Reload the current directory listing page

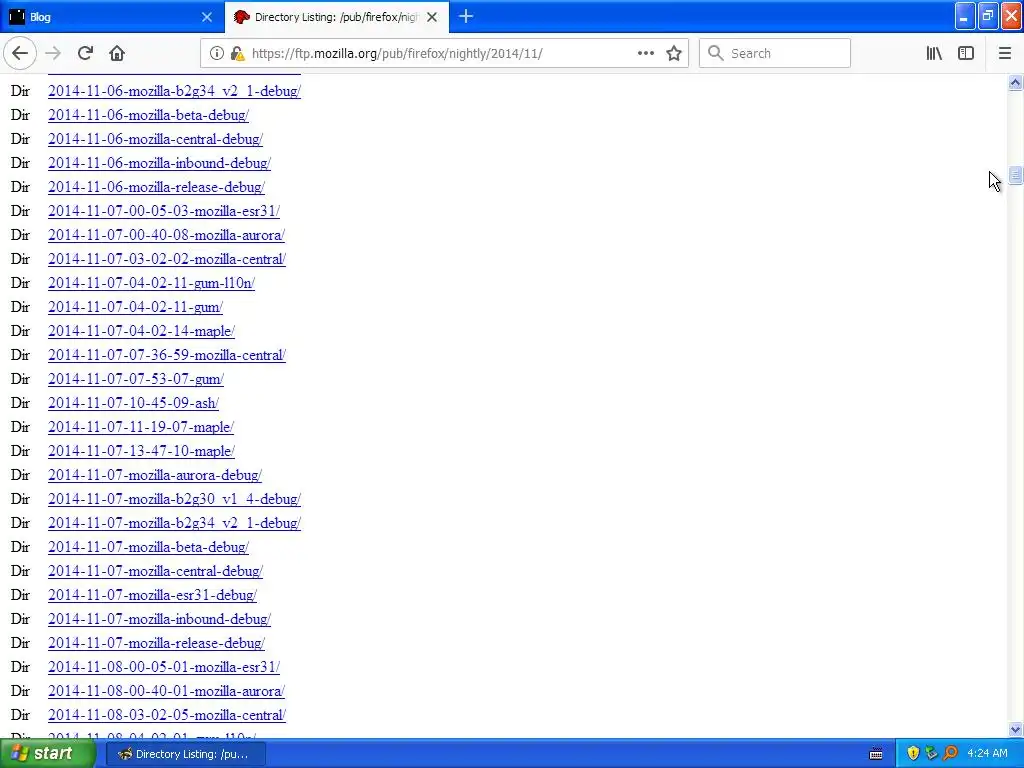click(85, 54)
